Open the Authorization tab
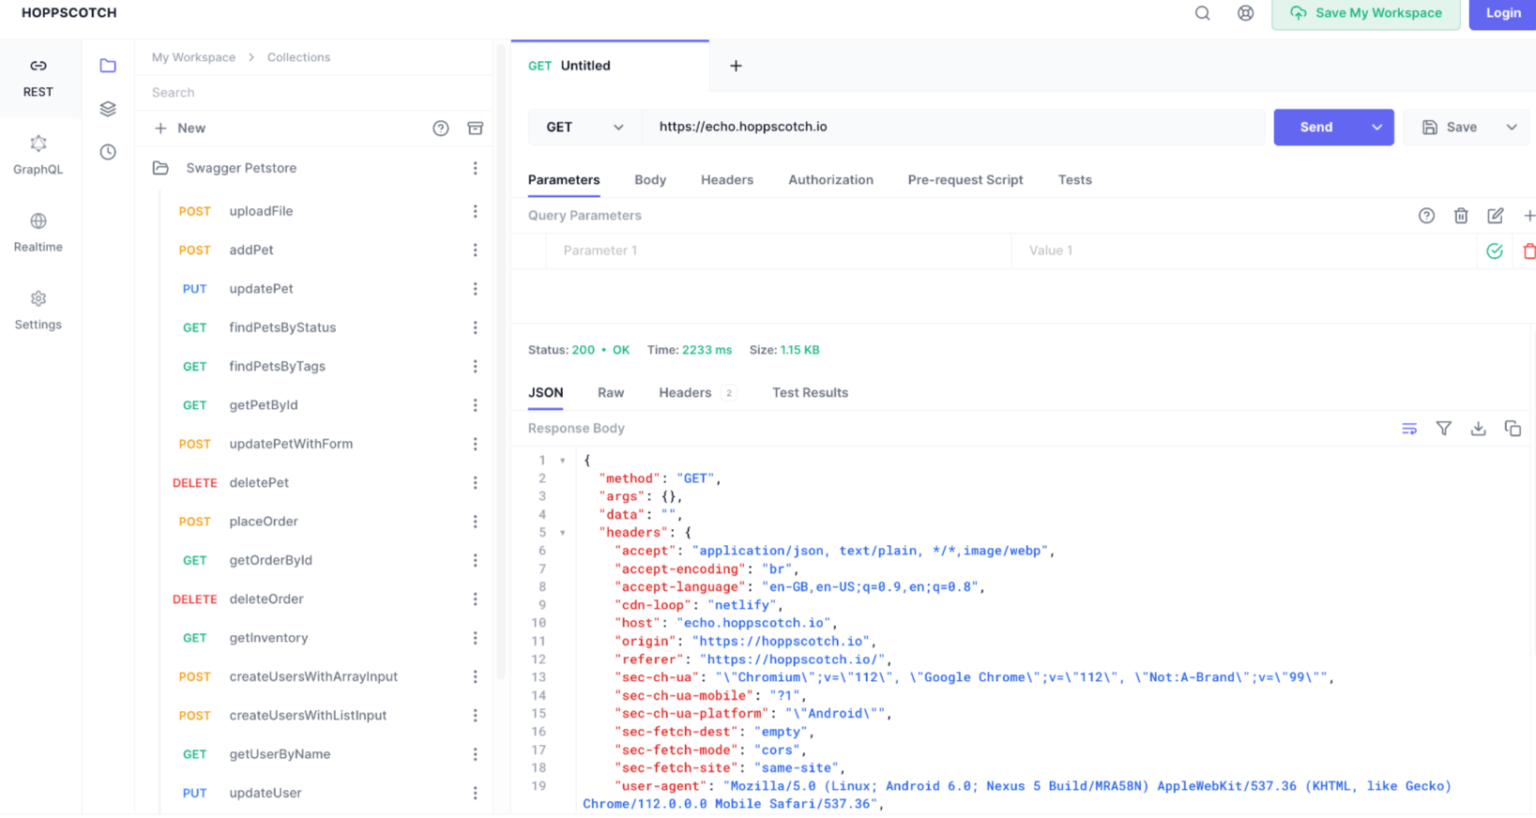Screen dimensions: 1536x818 click(830, 180)
